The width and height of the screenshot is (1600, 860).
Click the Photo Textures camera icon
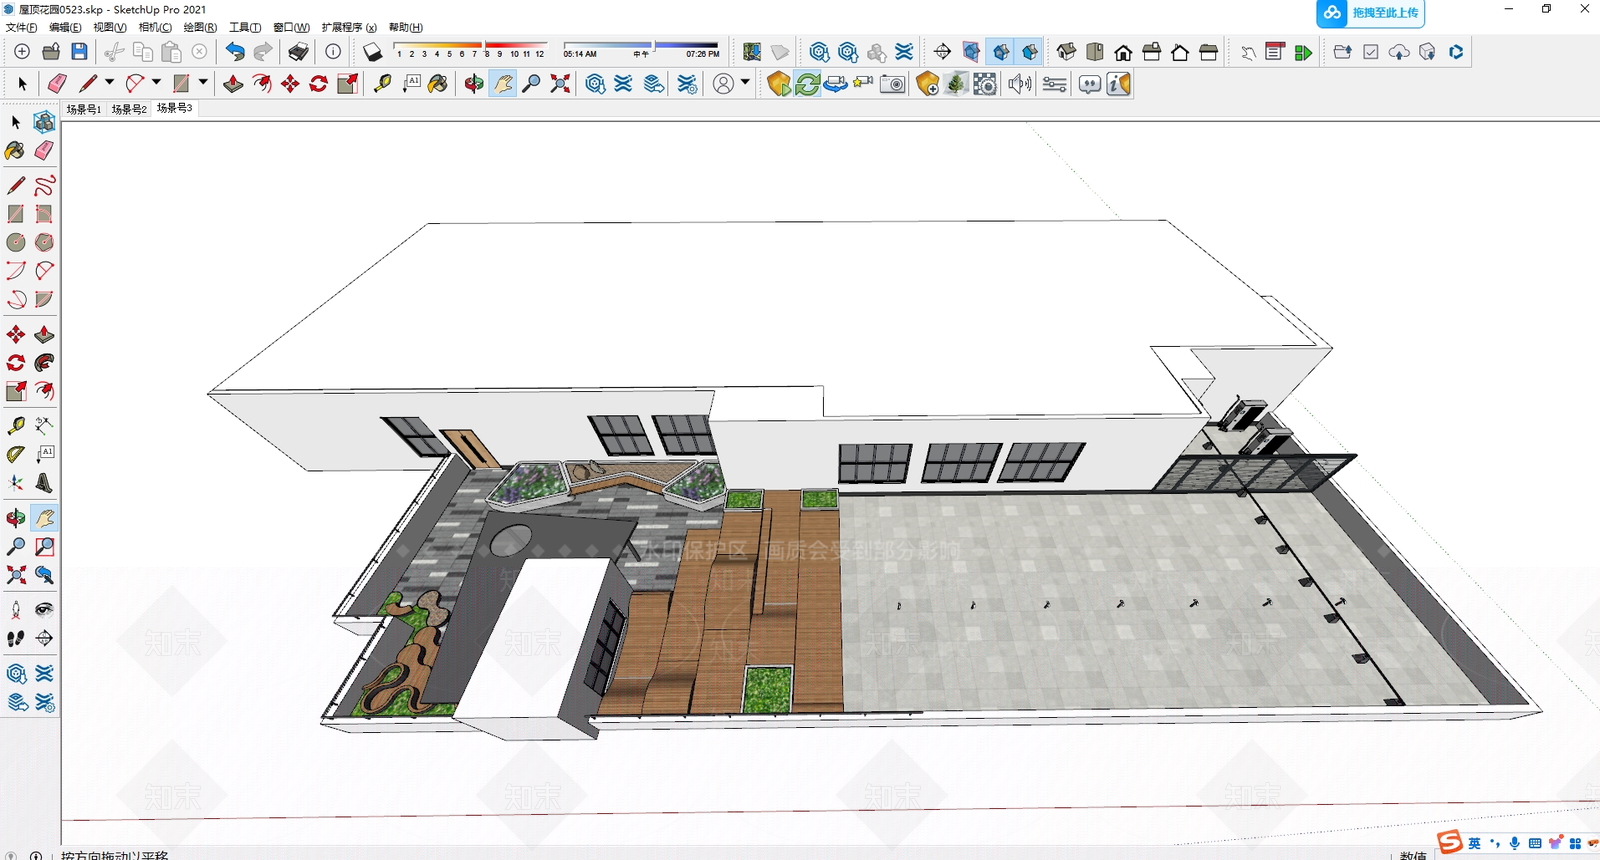point(892,84)
